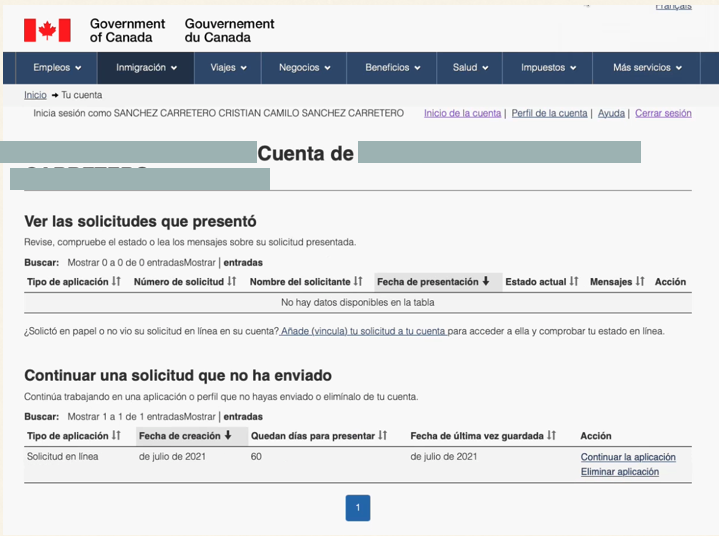719x536 pixels.
Task: Open the Impuestos menu
Action: [549, 68]
